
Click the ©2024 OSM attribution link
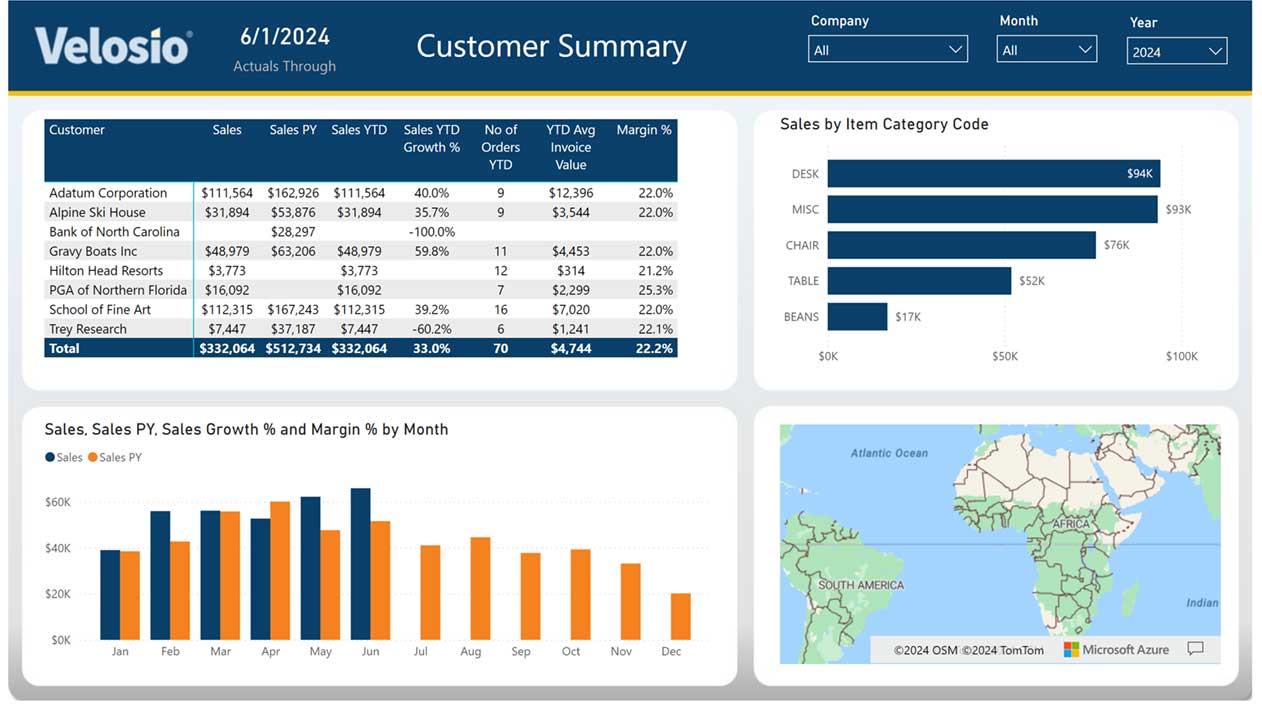pos(925,650)
